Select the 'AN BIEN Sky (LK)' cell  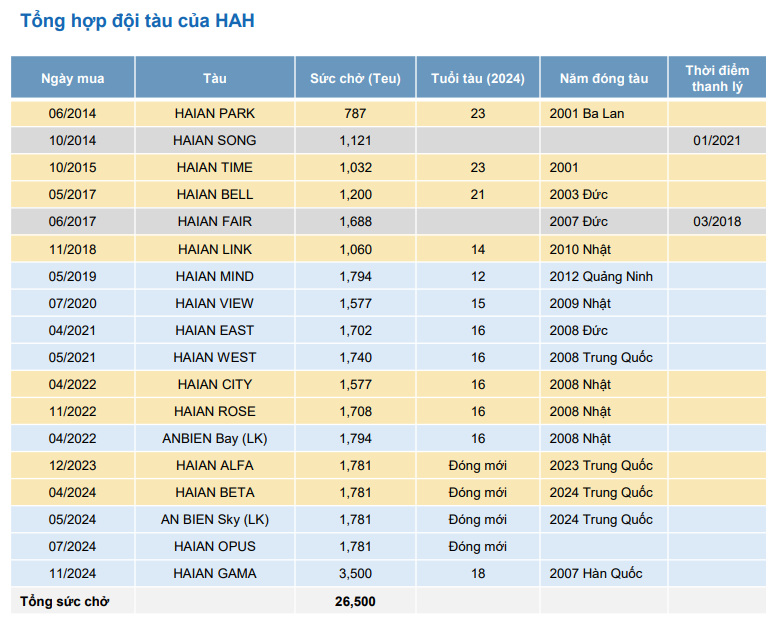(x=215, y=519)
